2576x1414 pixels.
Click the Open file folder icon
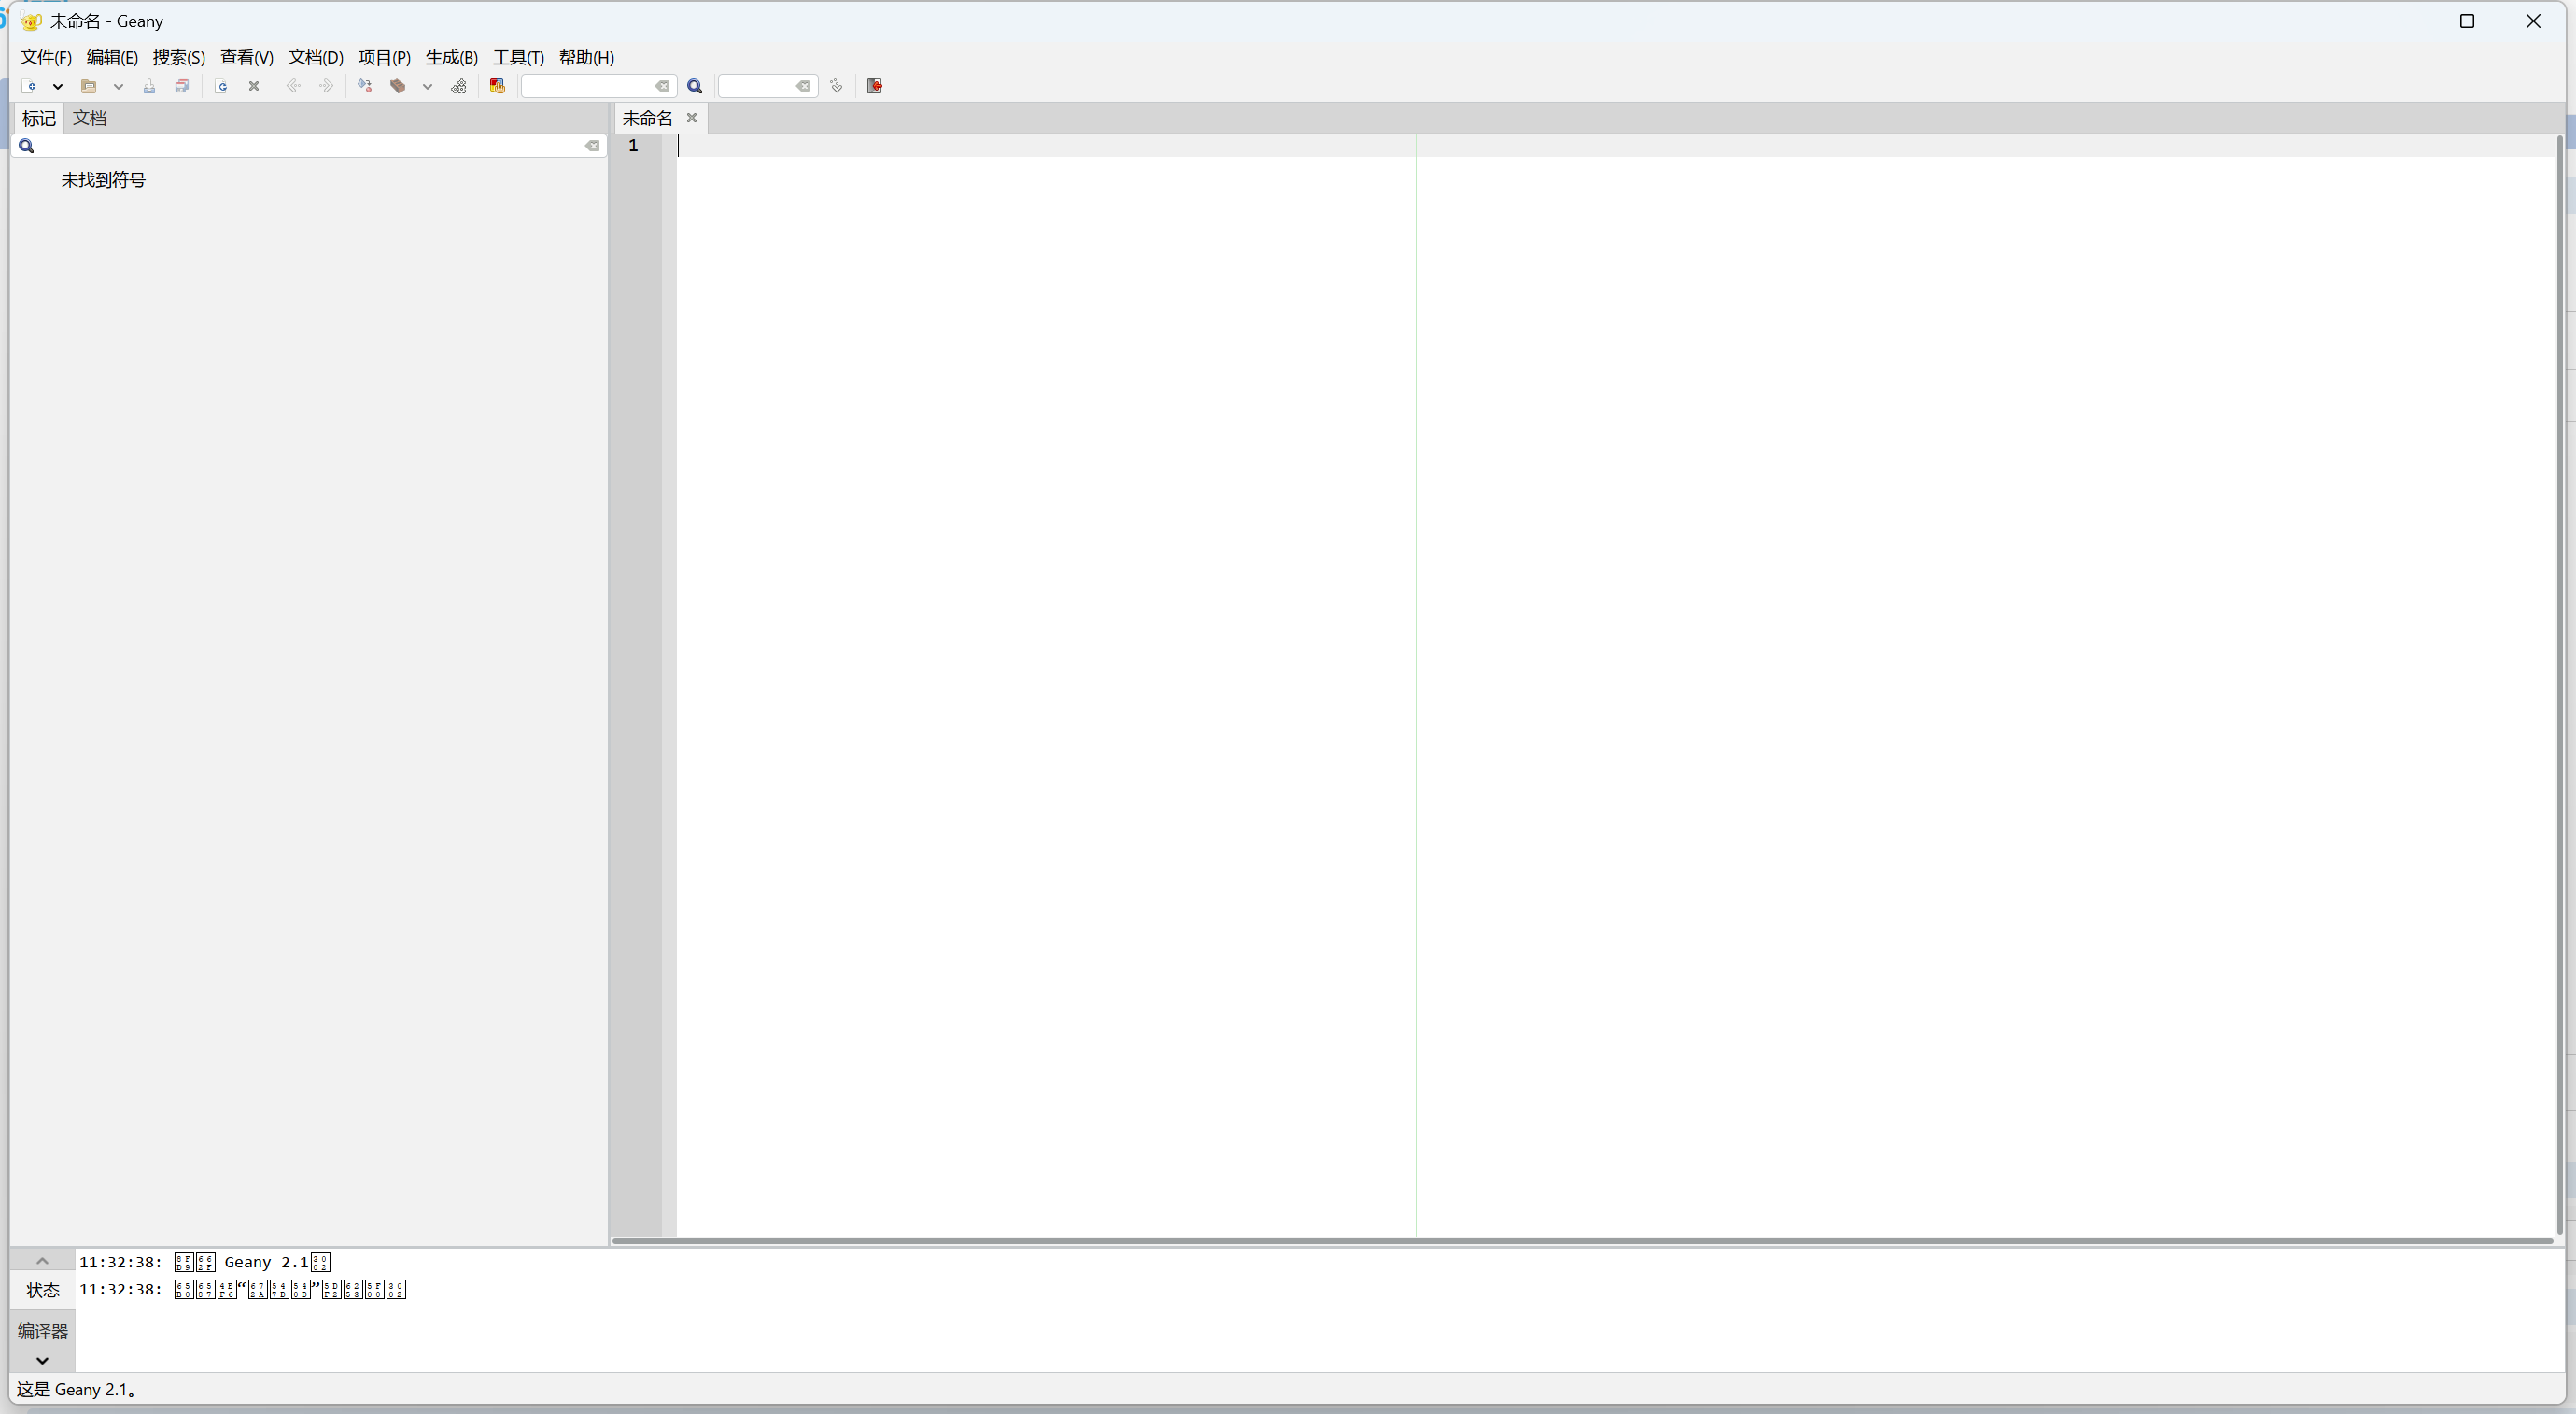point(89,86)
